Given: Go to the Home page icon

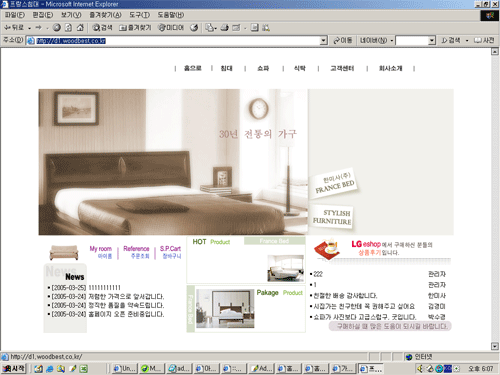Looking at the screenshot, I should tap(80, 28).
